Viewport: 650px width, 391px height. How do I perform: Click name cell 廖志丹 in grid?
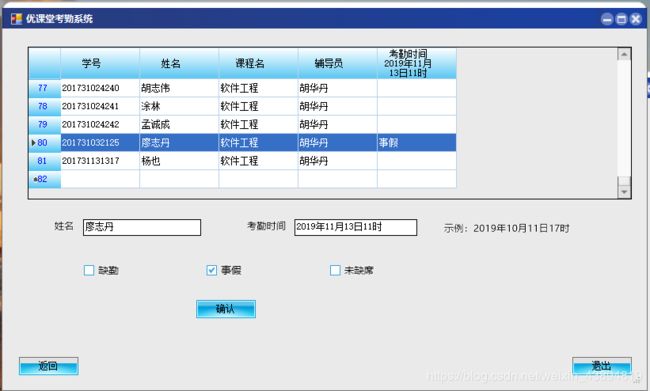click(179, 143)
